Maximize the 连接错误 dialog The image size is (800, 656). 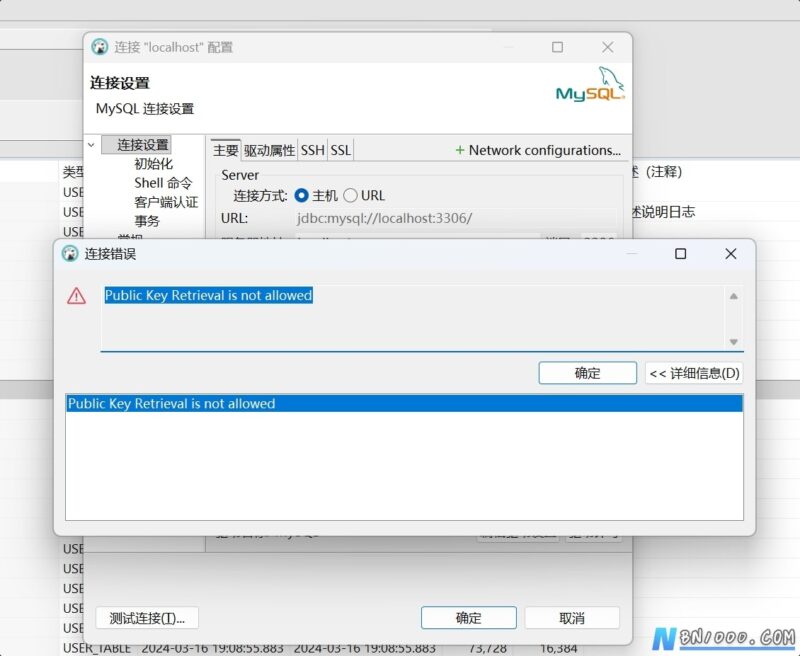(x=681, y=254)
